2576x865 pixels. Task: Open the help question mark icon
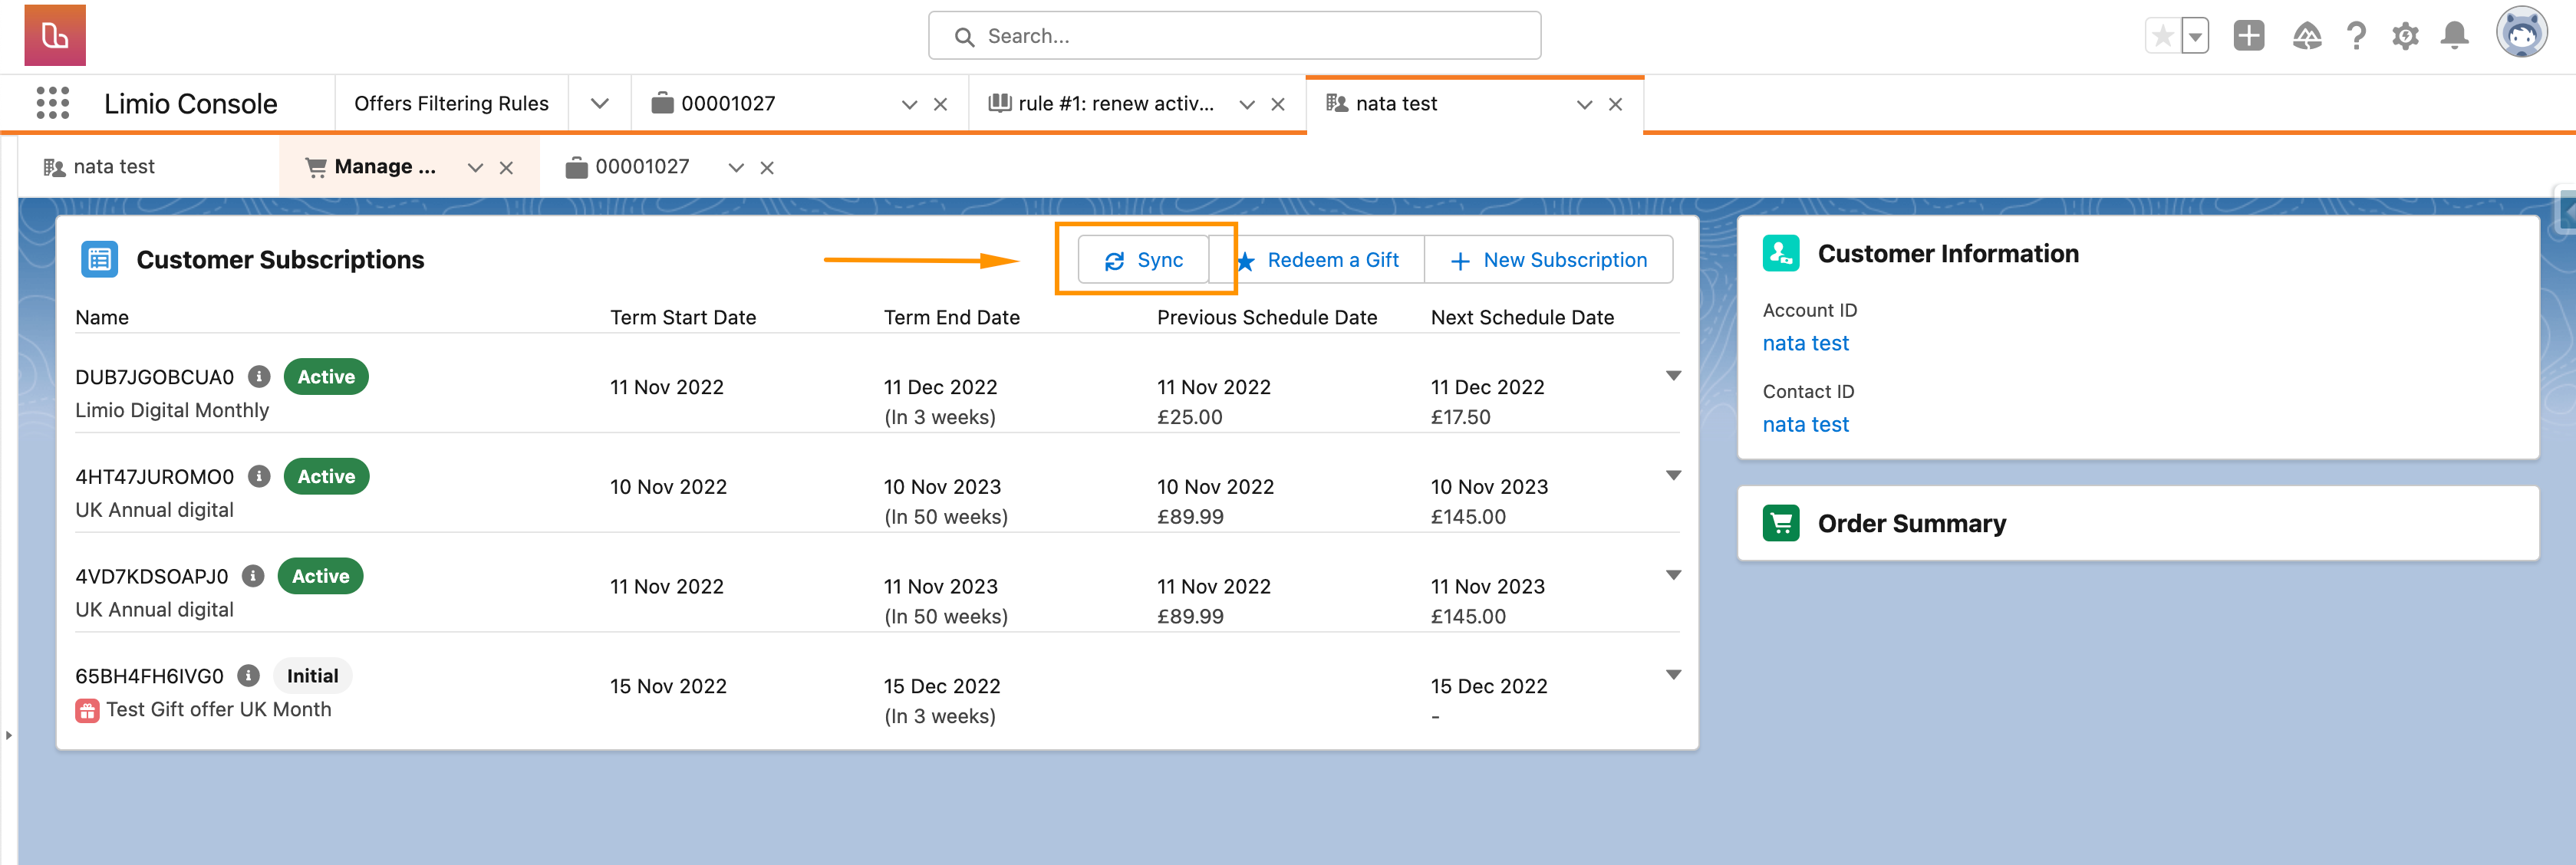[x=2356, y=36]
